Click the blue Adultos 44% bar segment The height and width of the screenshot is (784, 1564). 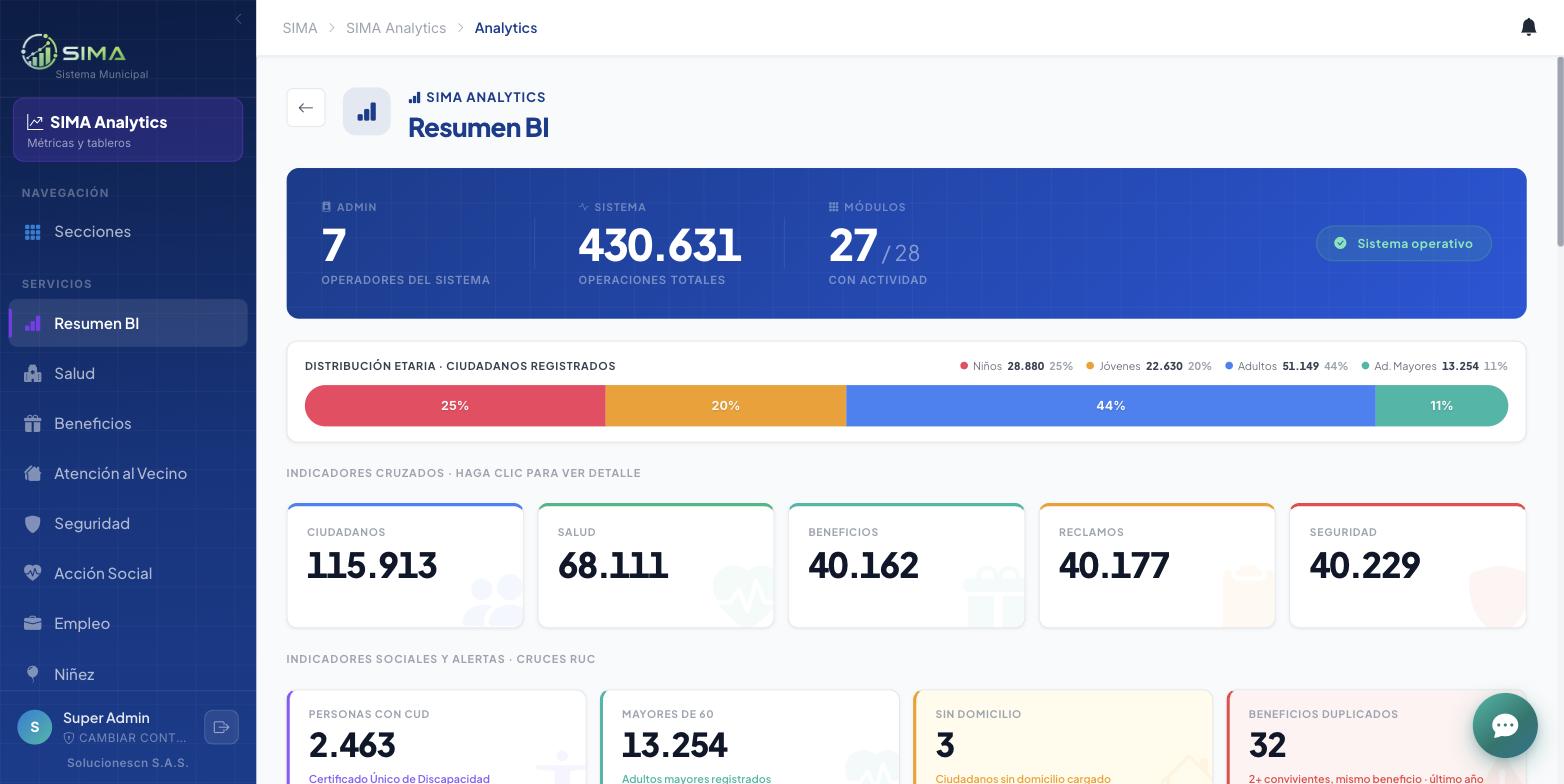(x=1110, y=406)
